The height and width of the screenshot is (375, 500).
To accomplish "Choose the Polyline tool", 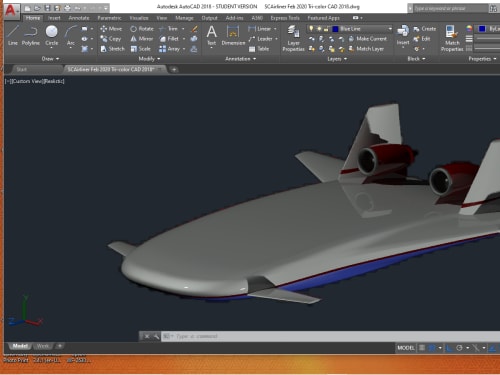I will [x=31, y=35].
